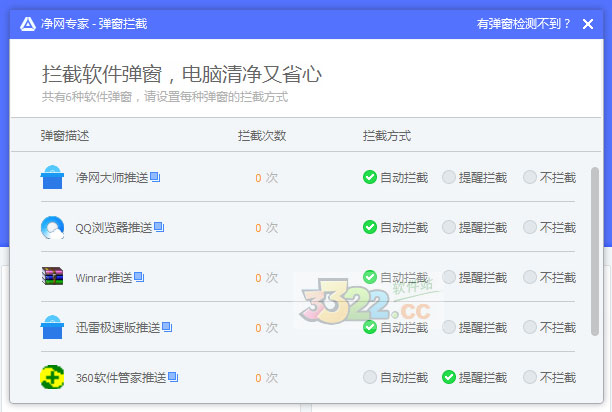The width and height of the screenshot is (612, 412).
Task: Open popup preview icon next to 净网大师推送
Action: click(155, 177)
